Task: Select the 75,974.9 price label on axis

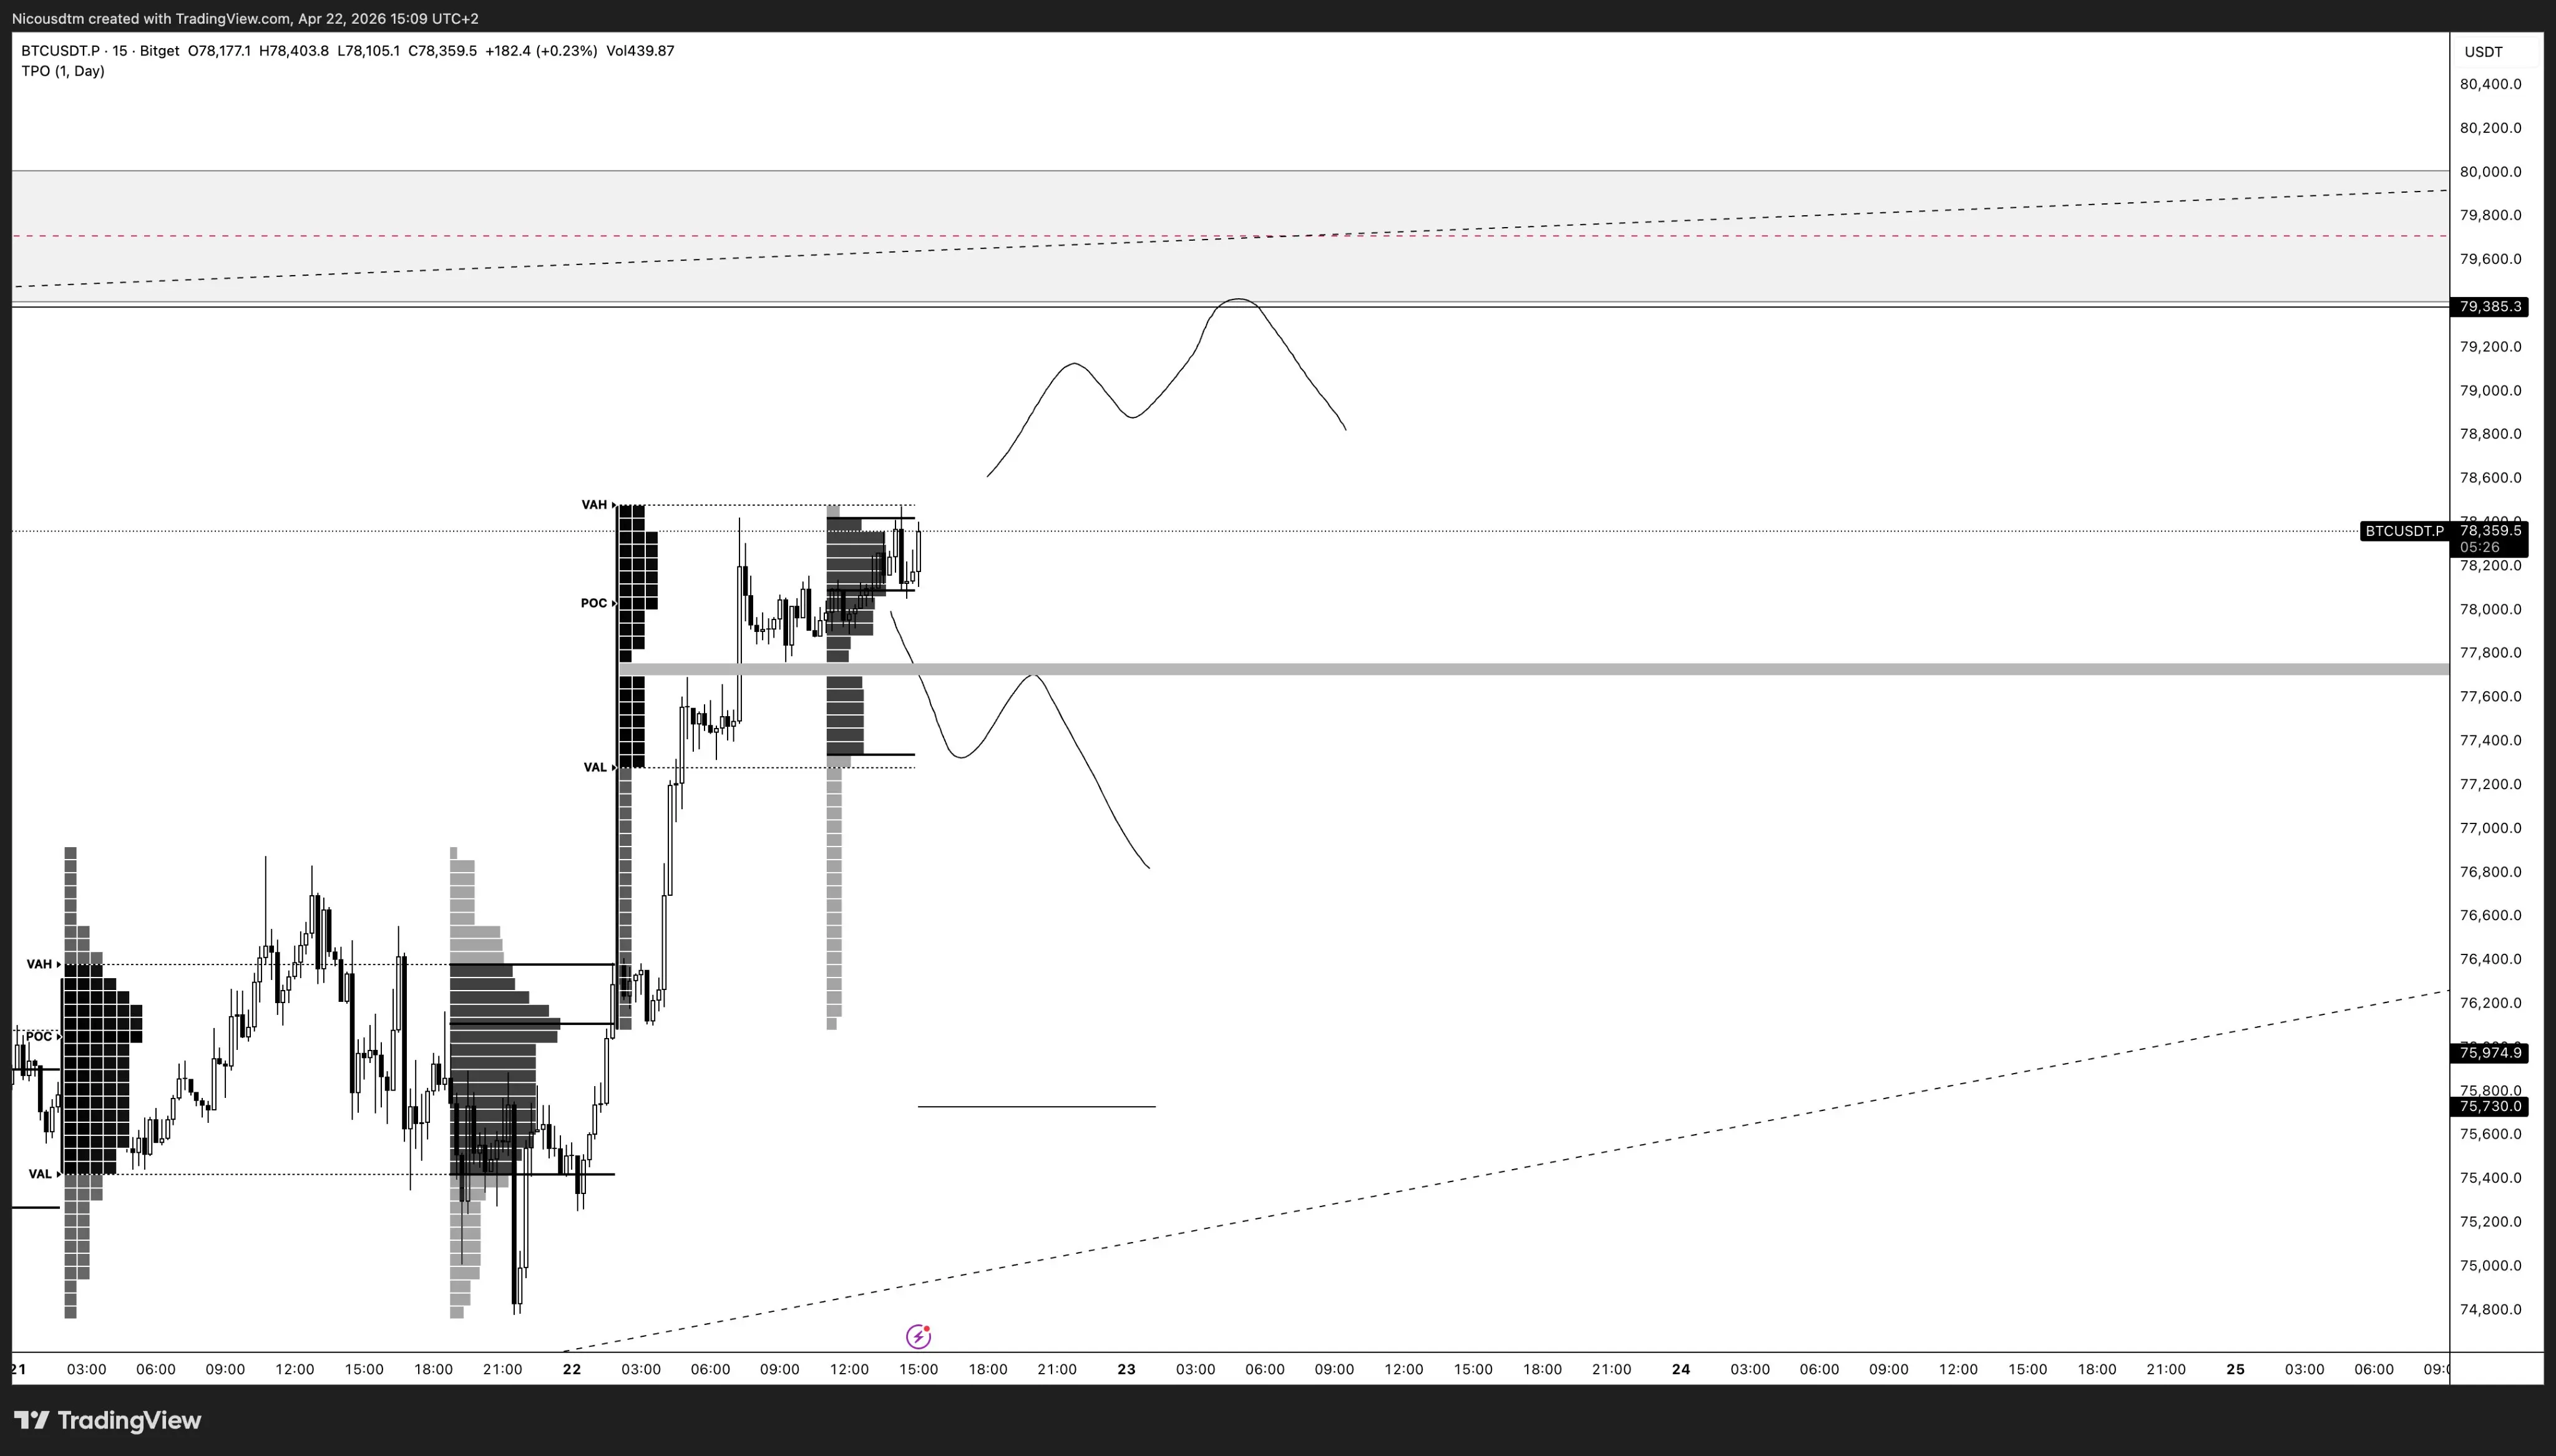Action: 2489,1053
